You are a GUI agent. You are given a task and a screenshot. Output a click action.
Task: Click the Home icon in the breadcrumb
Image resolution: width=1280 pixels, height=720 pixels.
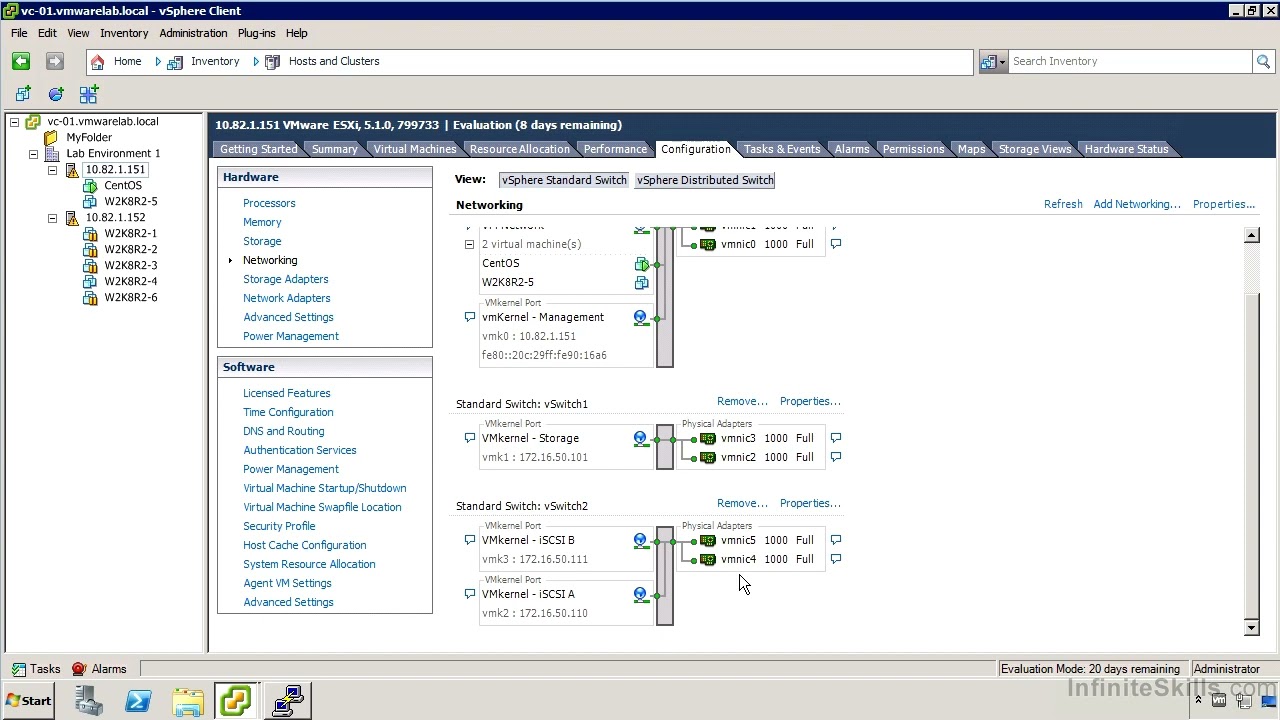[97, 62]
